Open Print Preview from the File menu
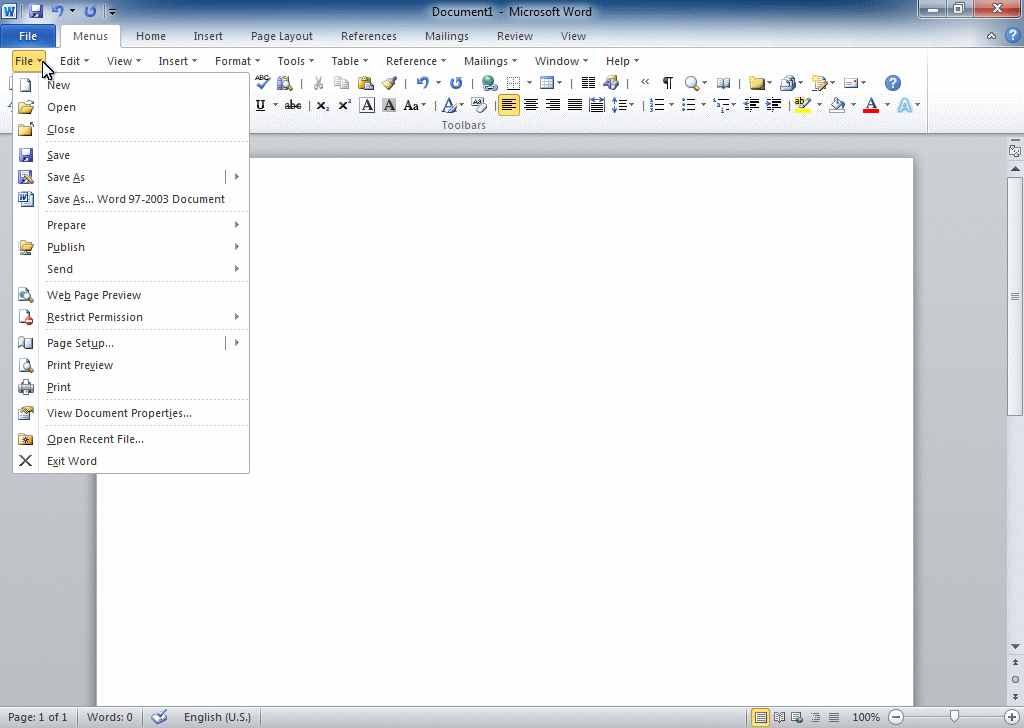 tap(79, 365)
